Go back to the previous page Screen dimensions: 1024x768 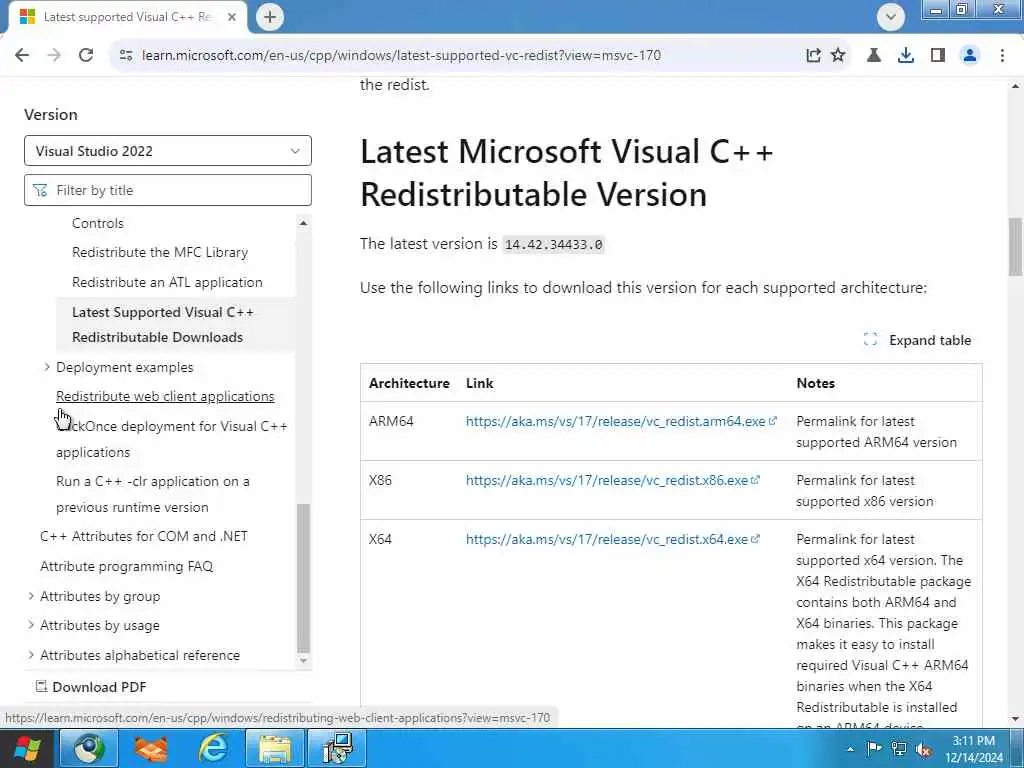(x=22, y=56)
